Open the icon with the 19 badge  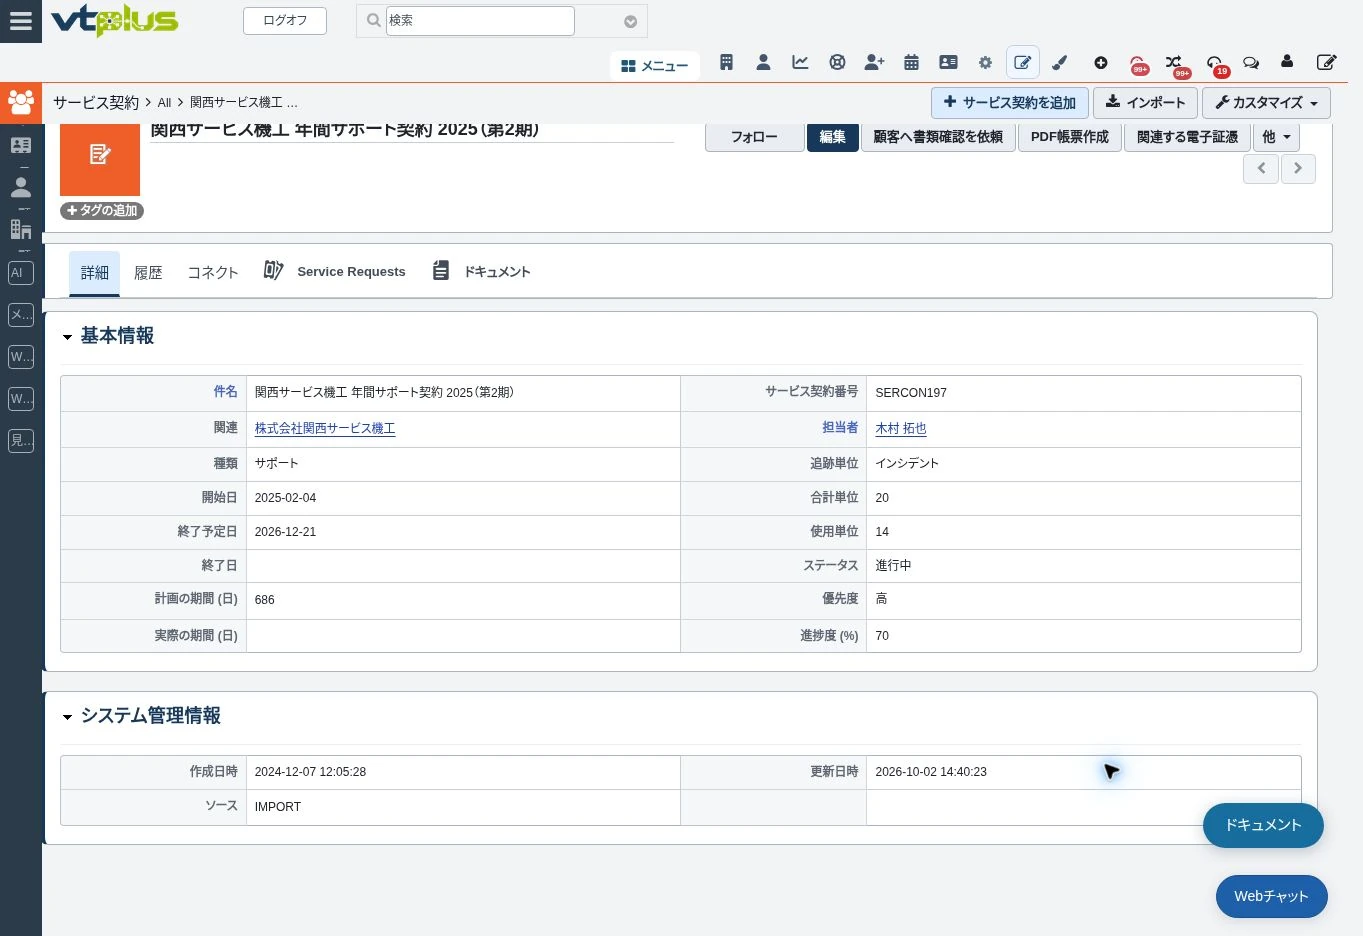(1216, 64)
